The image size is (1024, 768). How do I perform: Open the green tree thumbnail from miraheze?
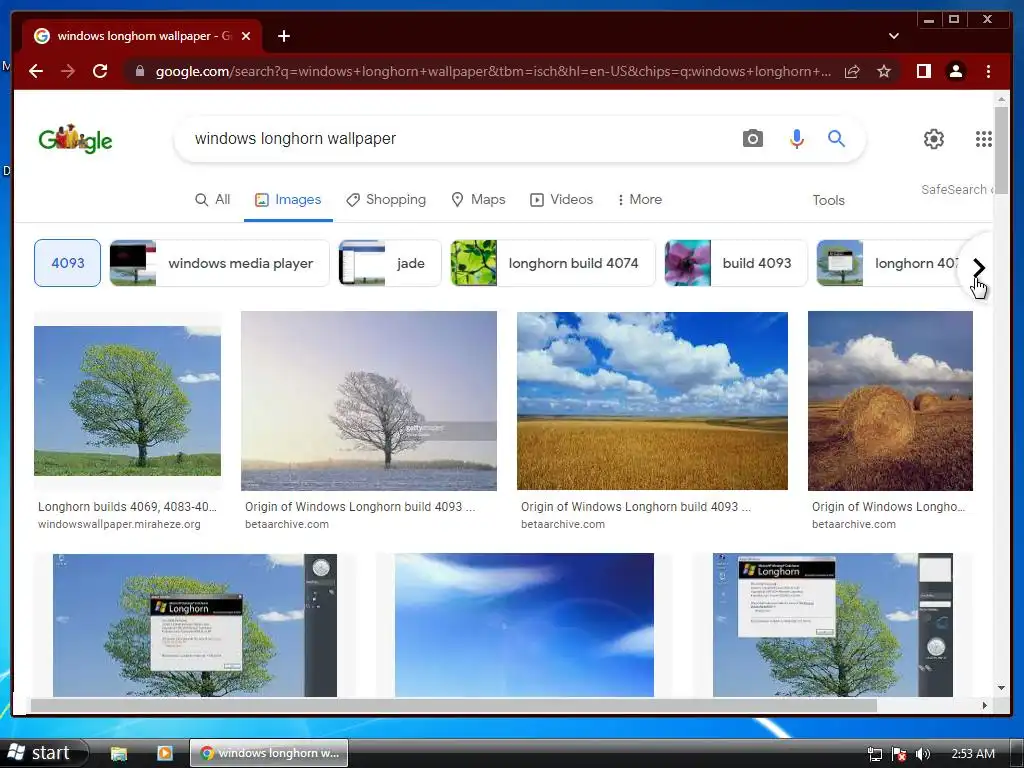pos(127,401)
